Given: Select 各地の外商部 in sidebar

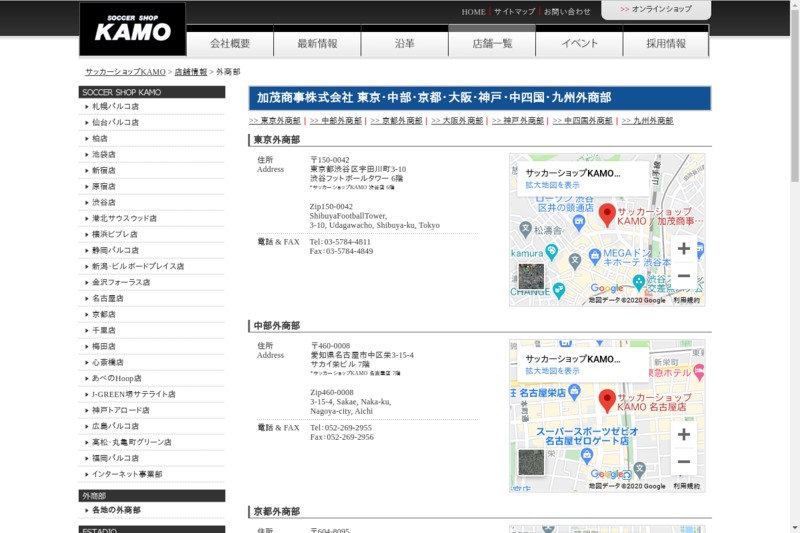Looking at the screenshot, I should [116, 510].
